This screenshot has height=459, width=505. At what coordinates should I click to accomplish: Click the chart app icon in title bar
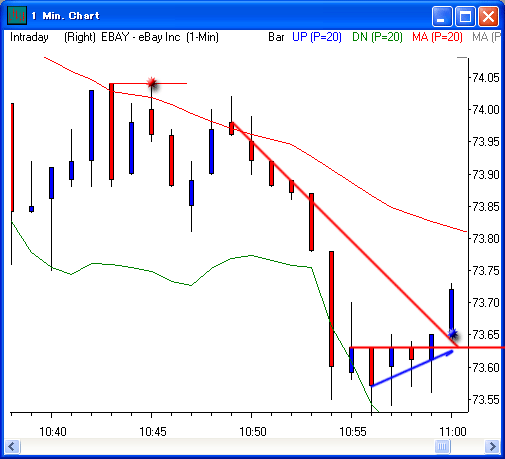[17, 16]
